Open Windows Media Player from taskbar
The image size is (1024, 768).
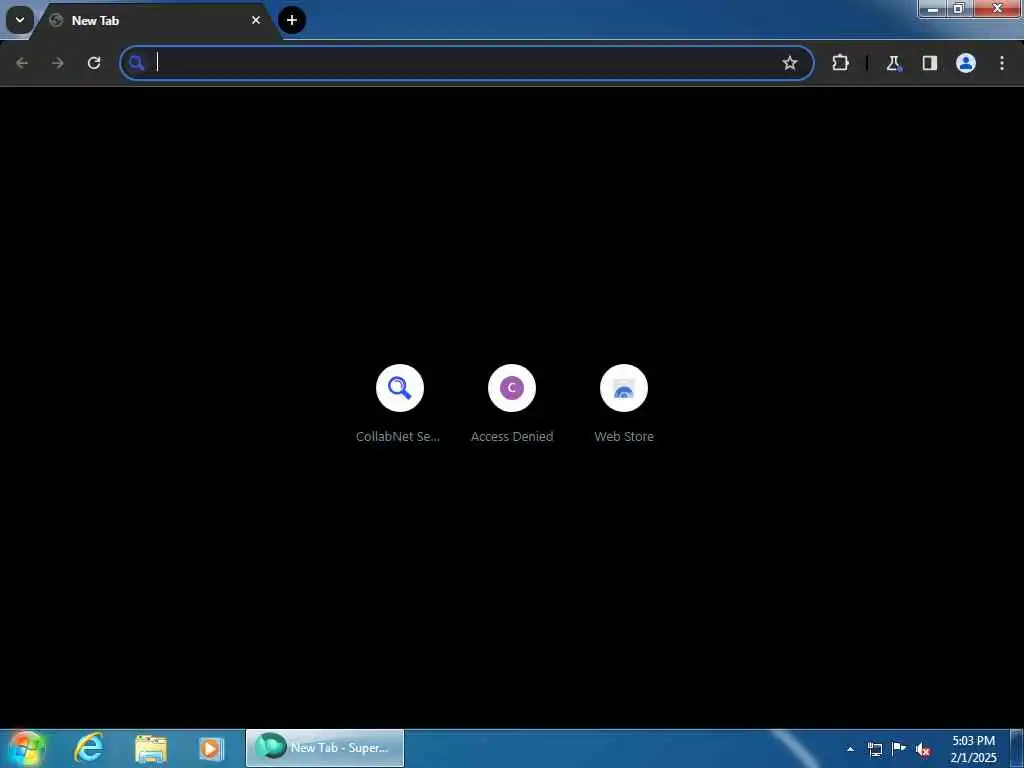click(211, 748)
